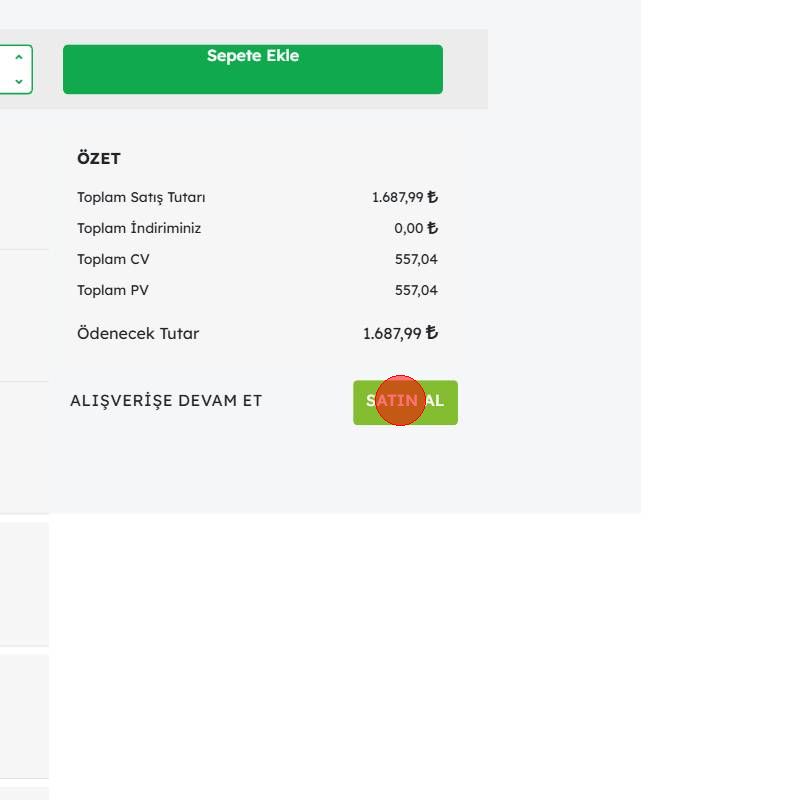Click inside the quantity number field
800x800 pixels.
click(5, 69)
